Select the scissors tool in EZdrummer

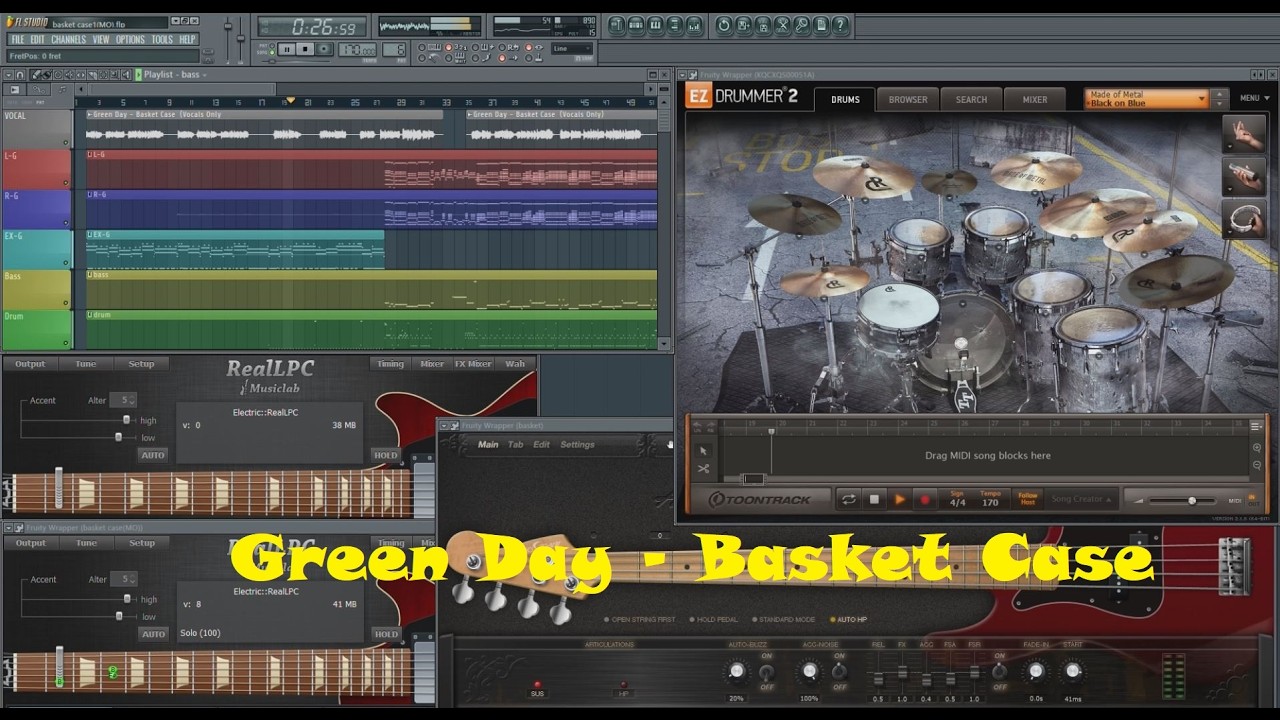click(703, 469)
